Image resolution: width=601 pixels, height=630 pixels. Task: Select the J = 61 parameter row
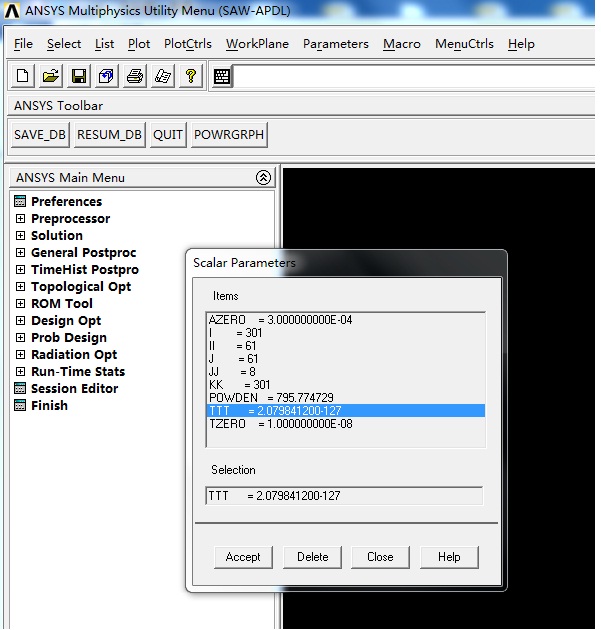pyautogui.click(x=346, y=358)
